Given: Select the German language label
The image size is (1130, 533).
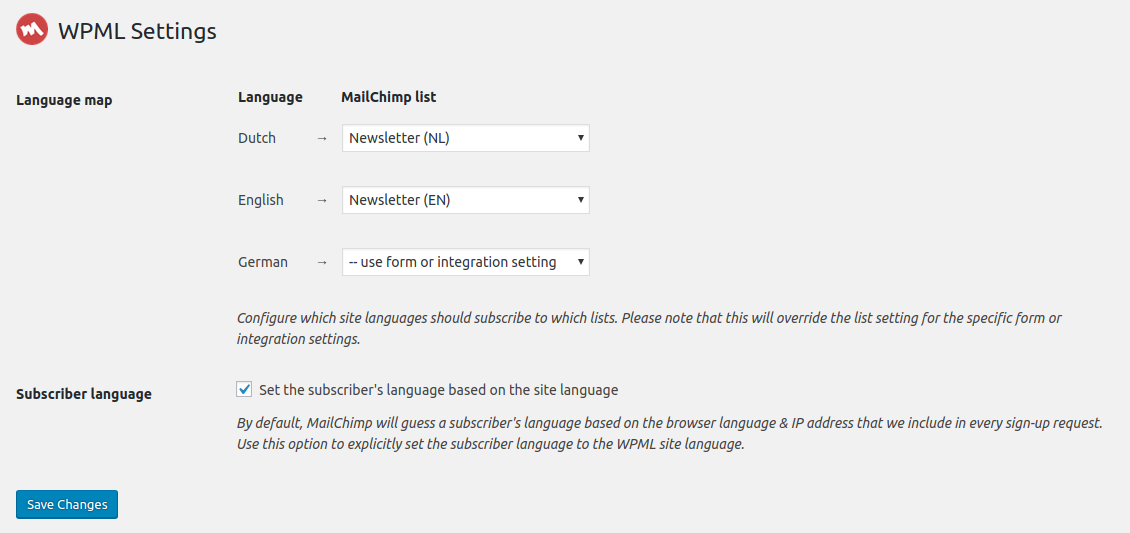Looking at the screenshot, I should (x=263, y=262).
